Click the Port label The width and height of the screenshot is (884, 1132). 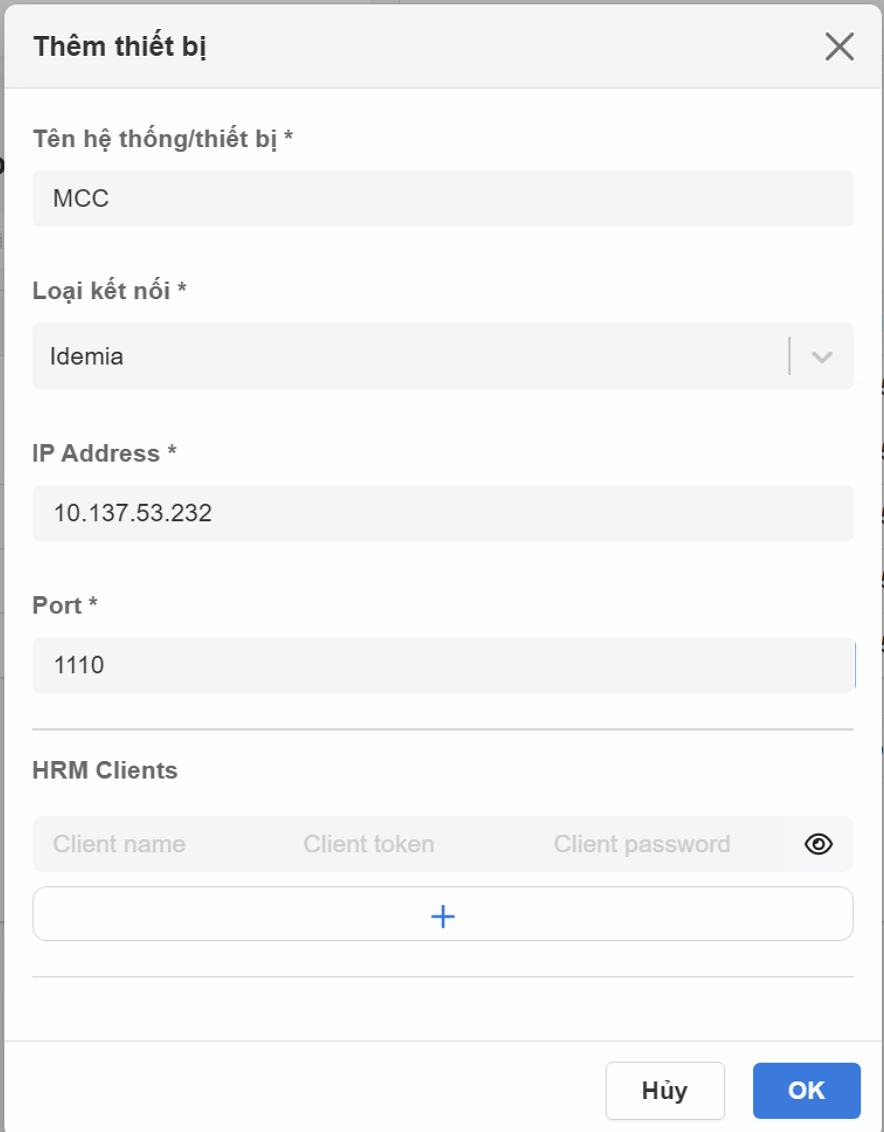(65, 605)
